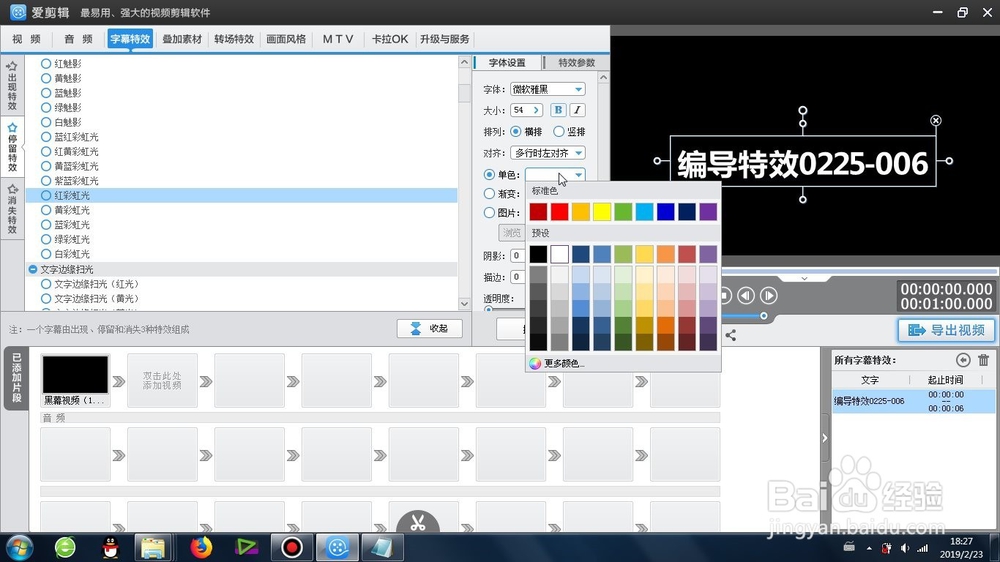
Task: Select the 蓝红彩虹光 effect radio
Action: coord(46,137)
